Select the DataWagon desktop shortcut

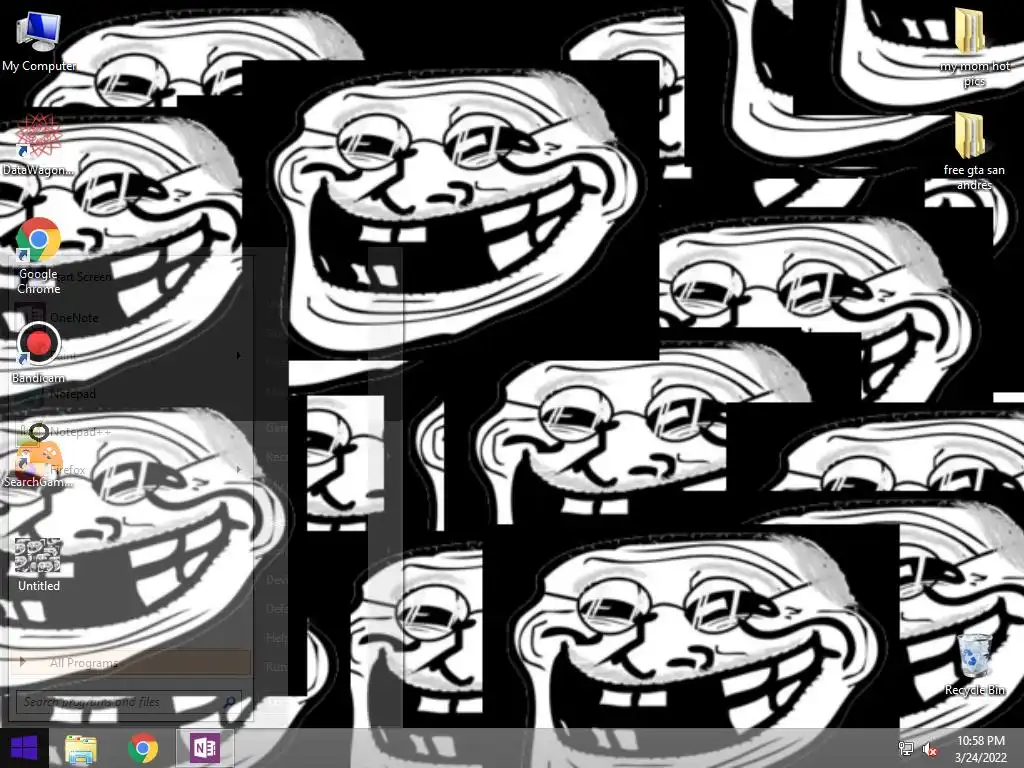tap(39, 145)
